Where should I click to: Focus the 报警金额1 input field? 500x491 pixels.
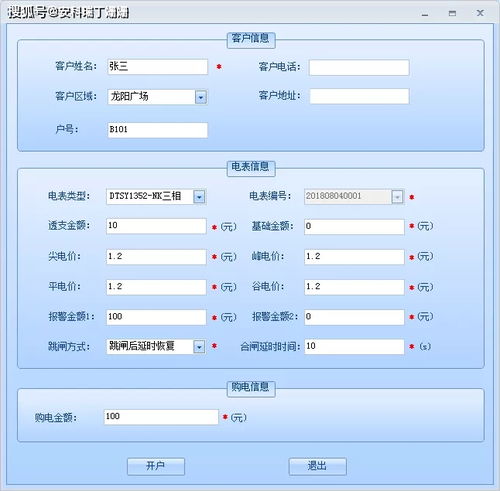(x=156, y=317)
